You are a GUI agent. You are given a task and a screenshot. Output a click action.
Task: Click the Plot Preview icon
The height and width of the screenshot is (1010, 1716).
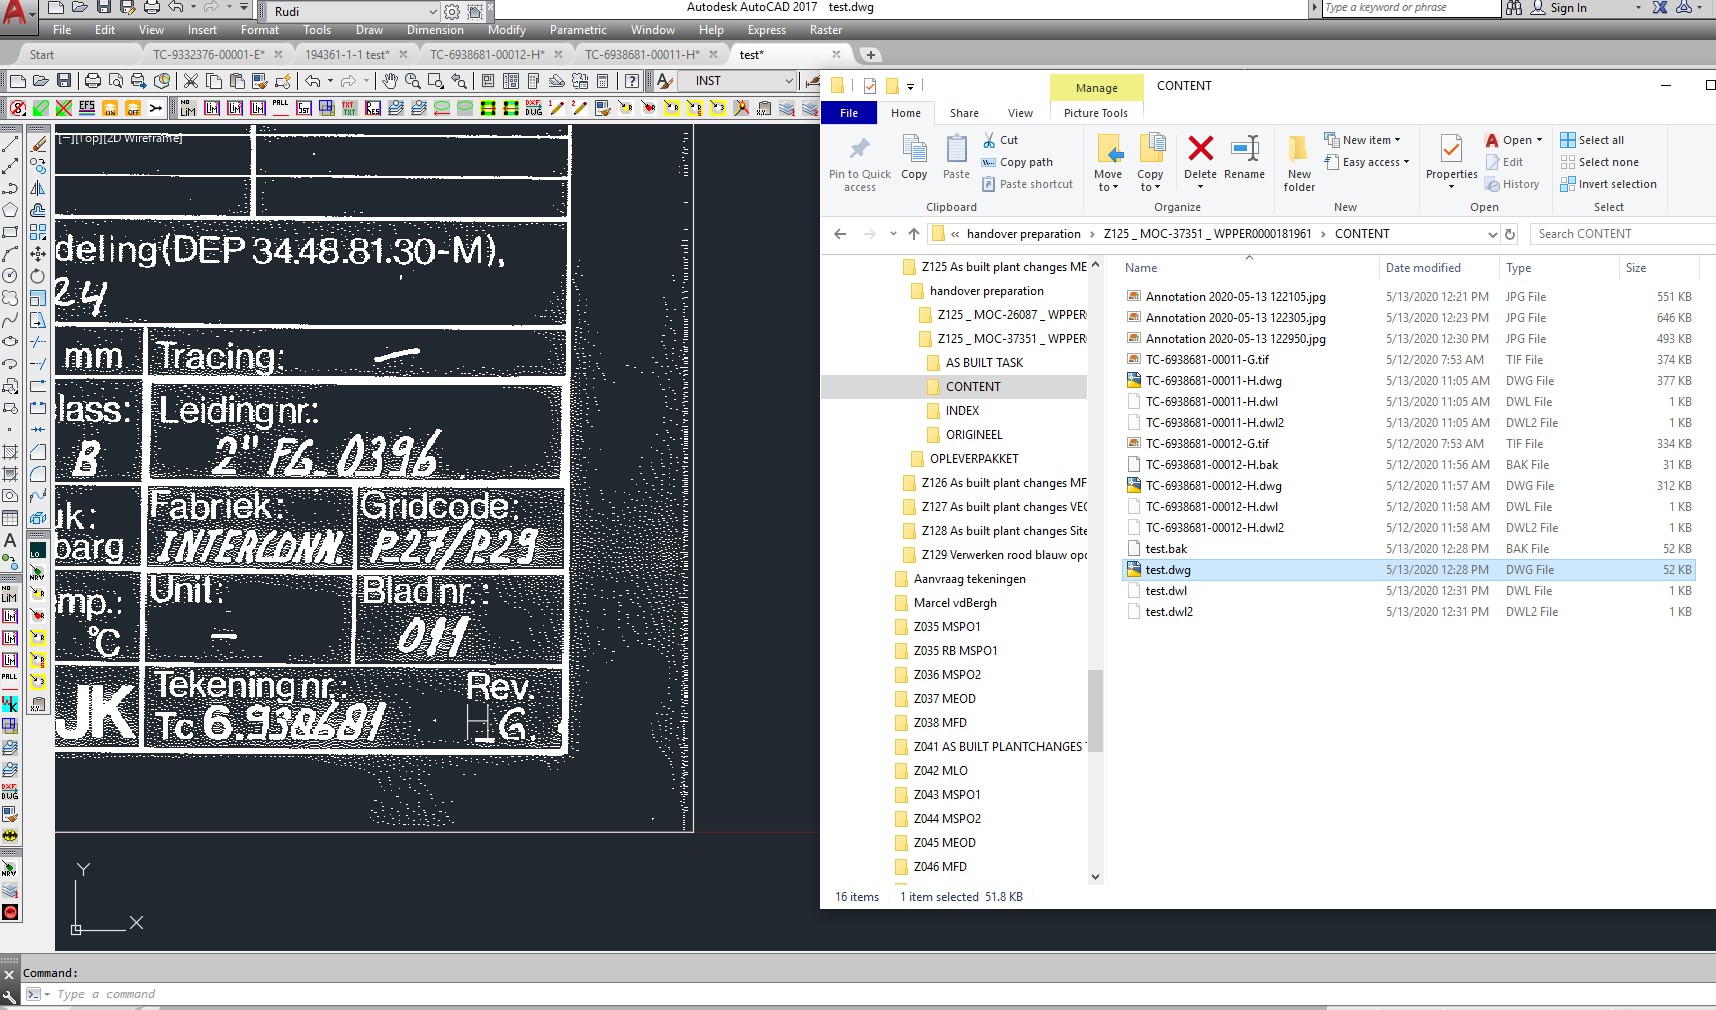point(116,83)
